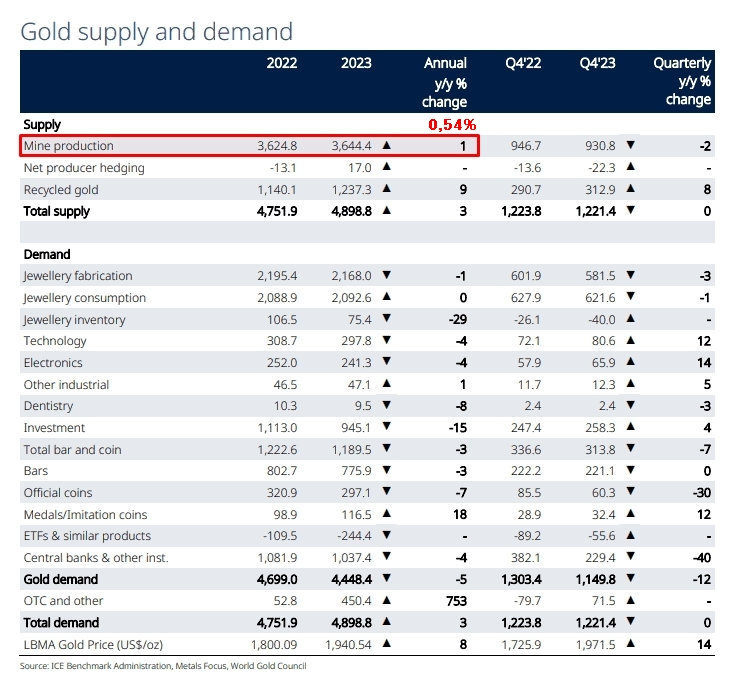Click the Quarterly y/y % change column header
This screenshot has height=691, width=731.
pyautogui.click(x=682, y=81)
